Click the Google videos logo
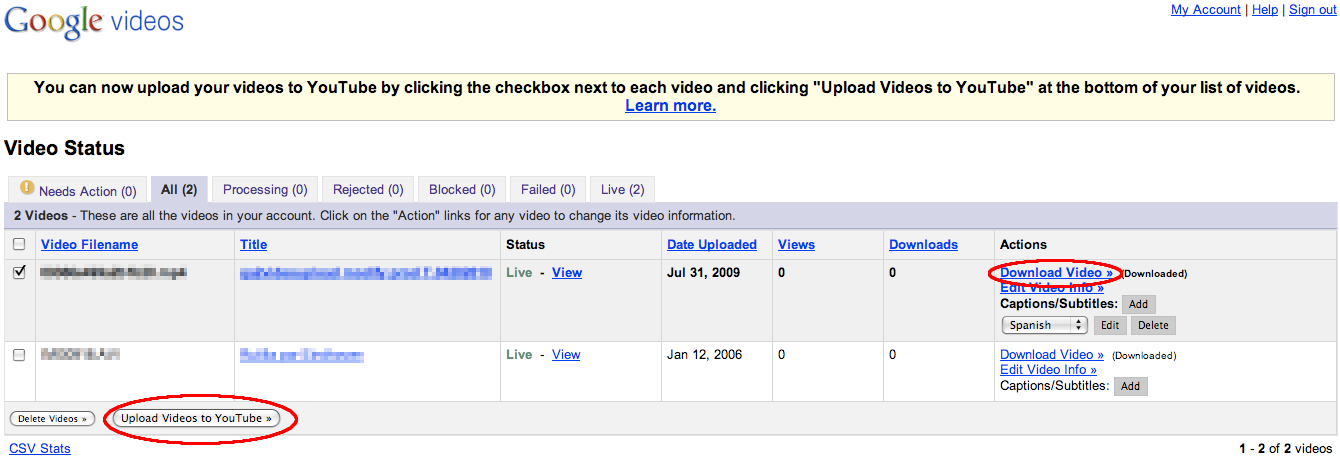 [94, 22]
